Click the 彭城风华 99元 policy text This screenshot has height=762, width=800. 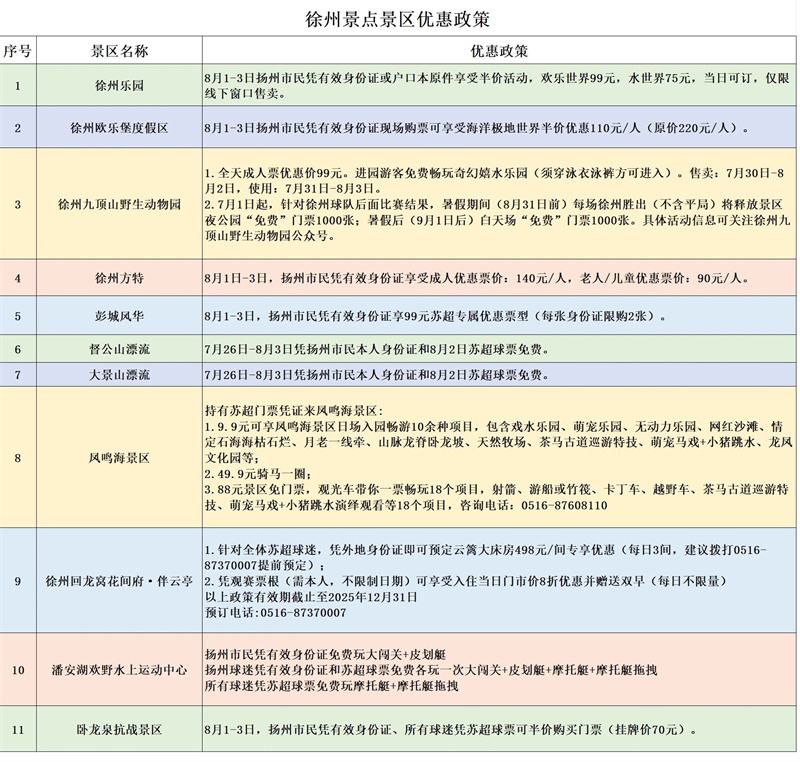(436, 317)
